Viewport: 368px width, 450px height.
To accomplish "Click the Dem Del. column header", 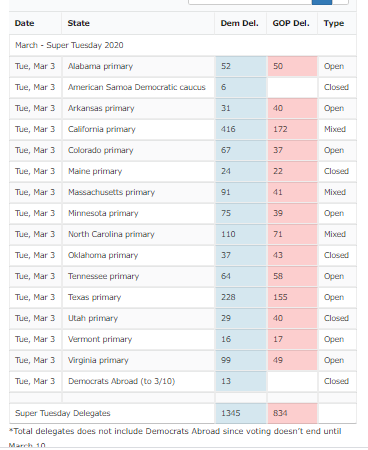I will click(x=241, y=23).
